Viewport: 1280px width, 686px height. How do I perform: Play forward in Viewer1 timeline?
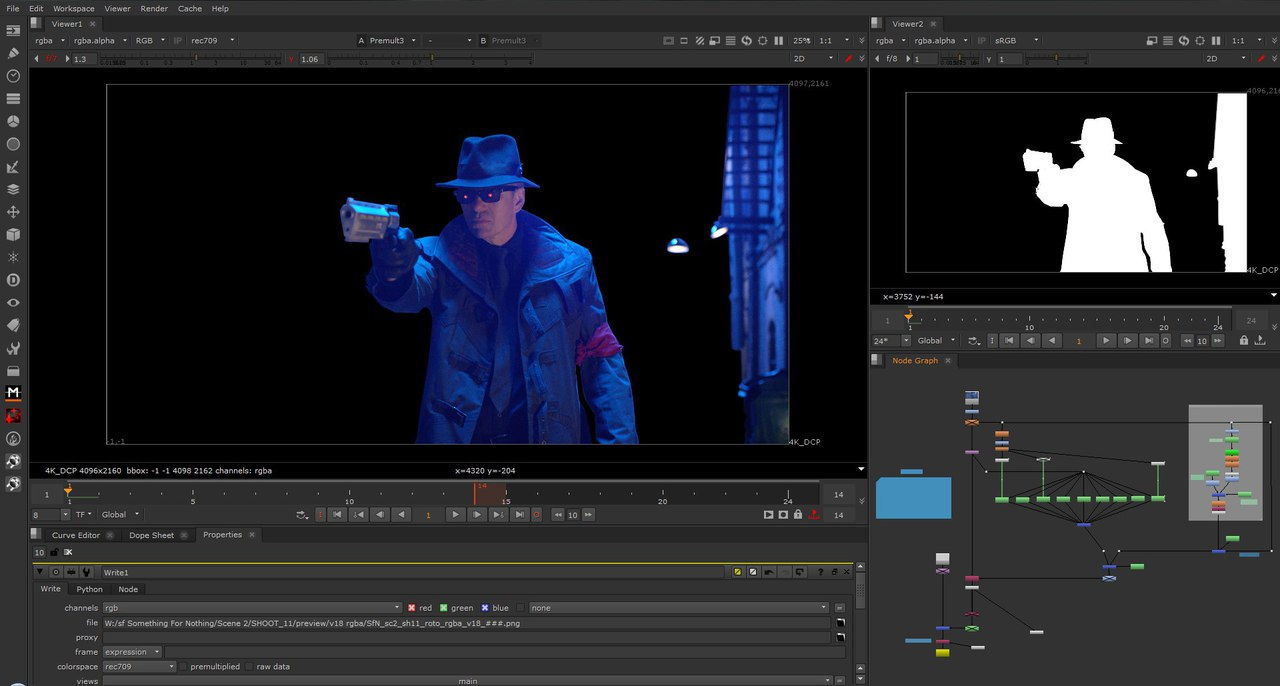pyautogui.click(x=456, y=515)
